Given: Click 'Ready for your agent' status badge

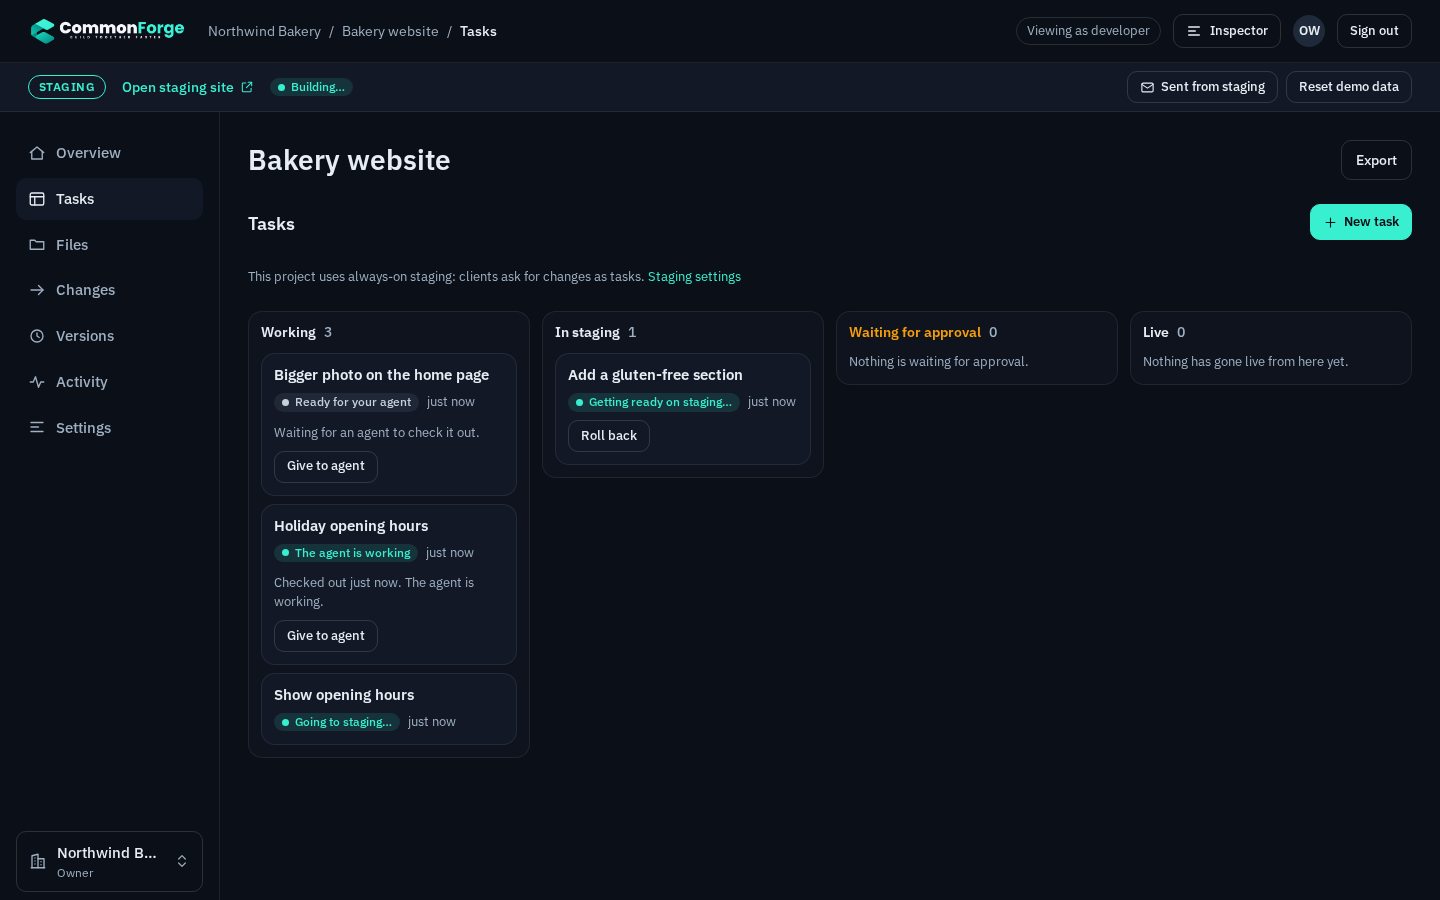Looking at the screenshot, I should (346, 402).
